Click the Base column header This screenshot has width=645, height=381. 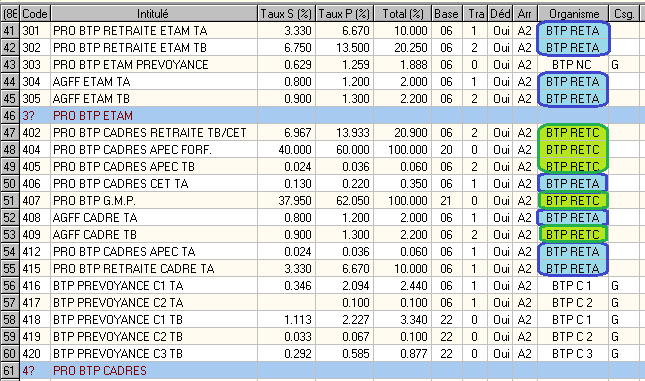pos(447,14)
